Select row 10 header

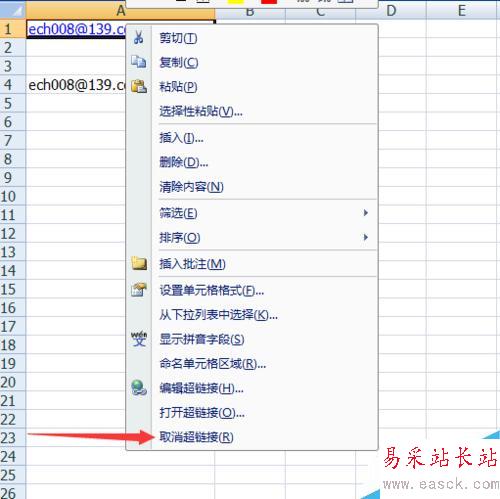coord(13,196)
